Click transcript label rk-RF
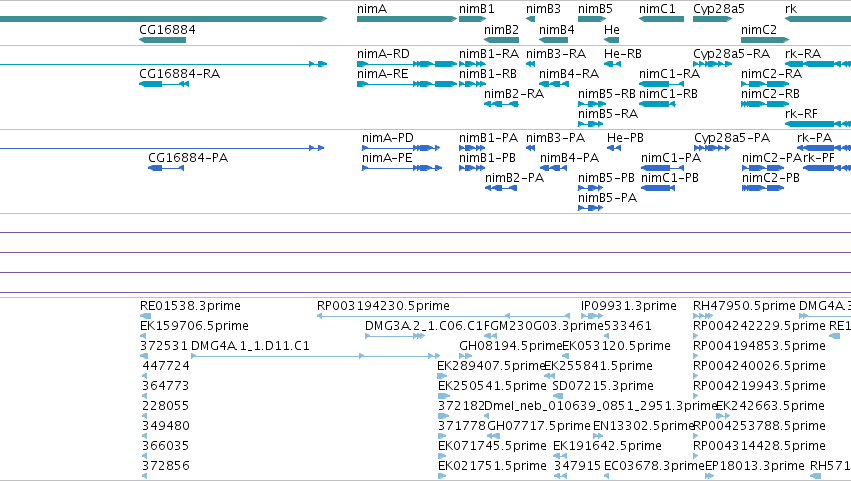Screen dimensions: 851x481 (x=801, y=114)
